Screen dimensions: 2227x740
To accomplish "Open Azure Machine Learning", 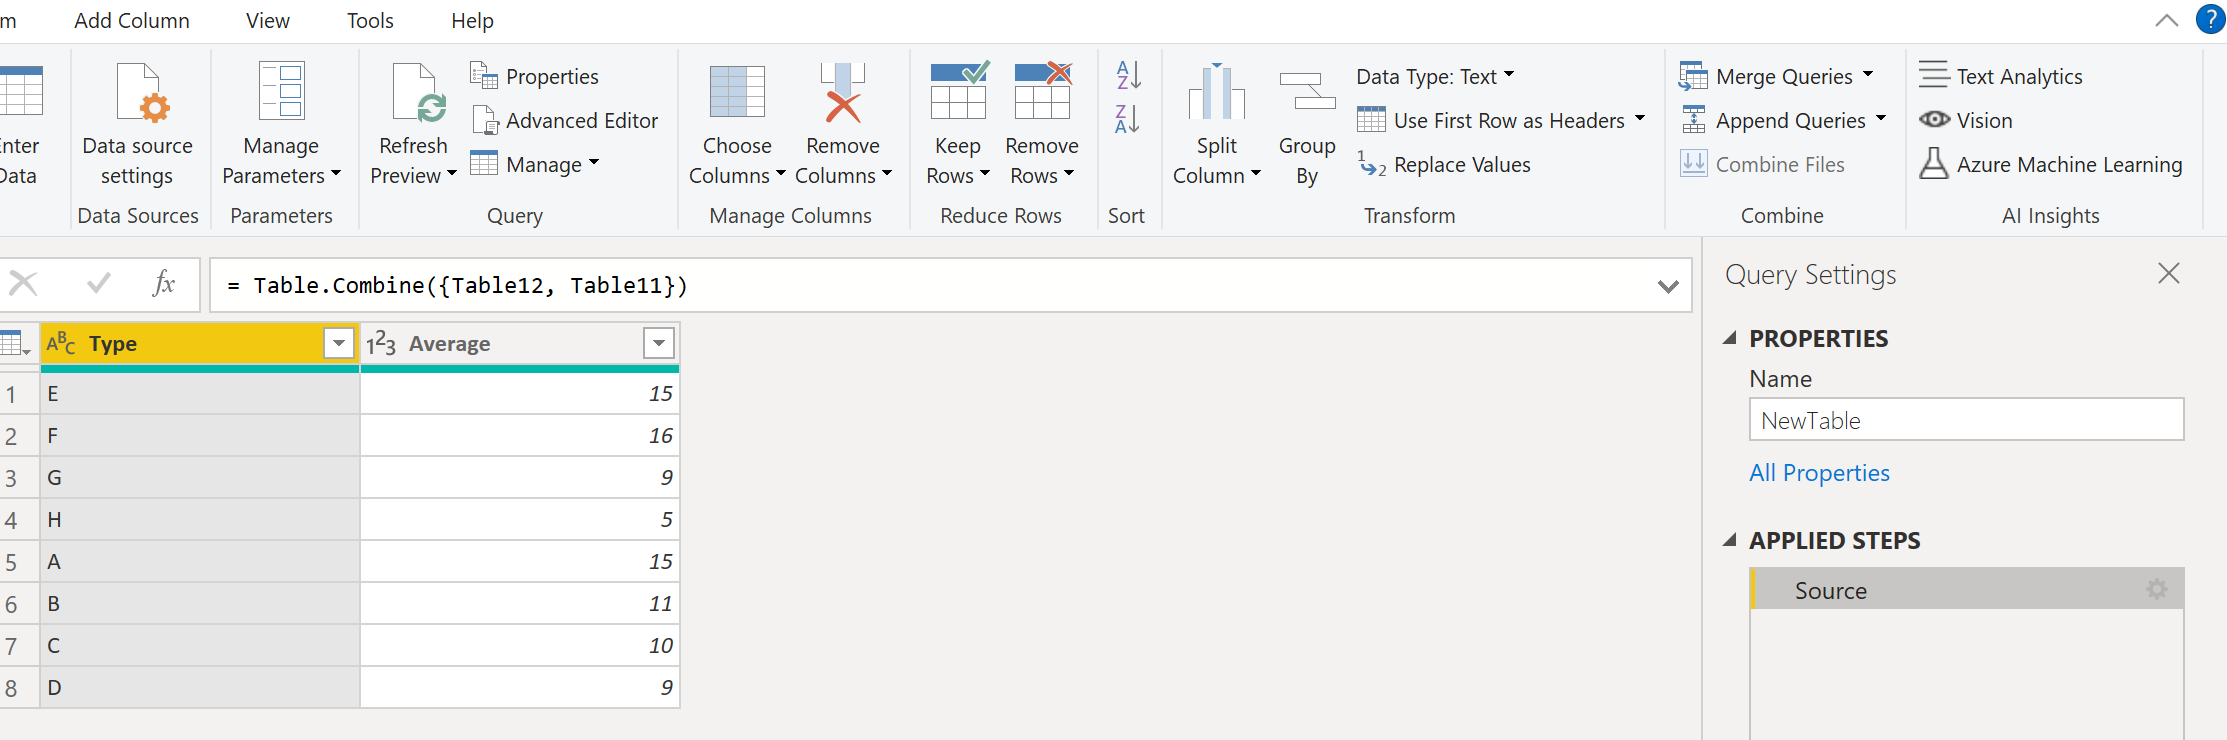I will 2051,164.
